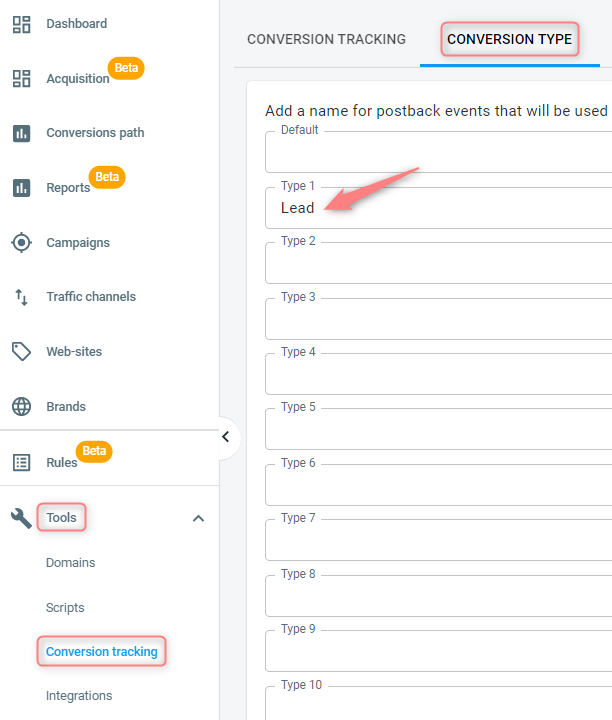This screenshot has width=612, height=720.
Task: Click the Brands globe icon
Action: (x=21, y=406)
